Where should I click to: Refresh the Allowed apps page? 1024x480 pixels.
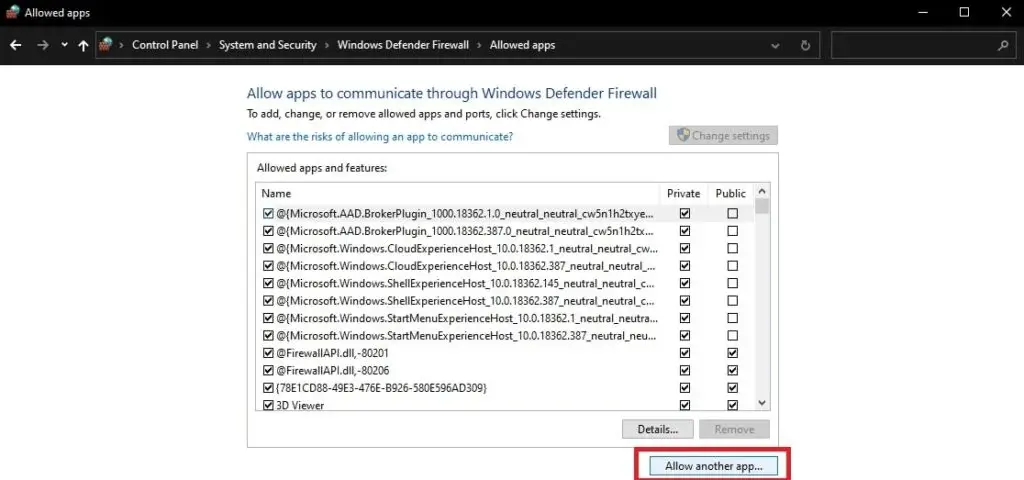point(805,45)
